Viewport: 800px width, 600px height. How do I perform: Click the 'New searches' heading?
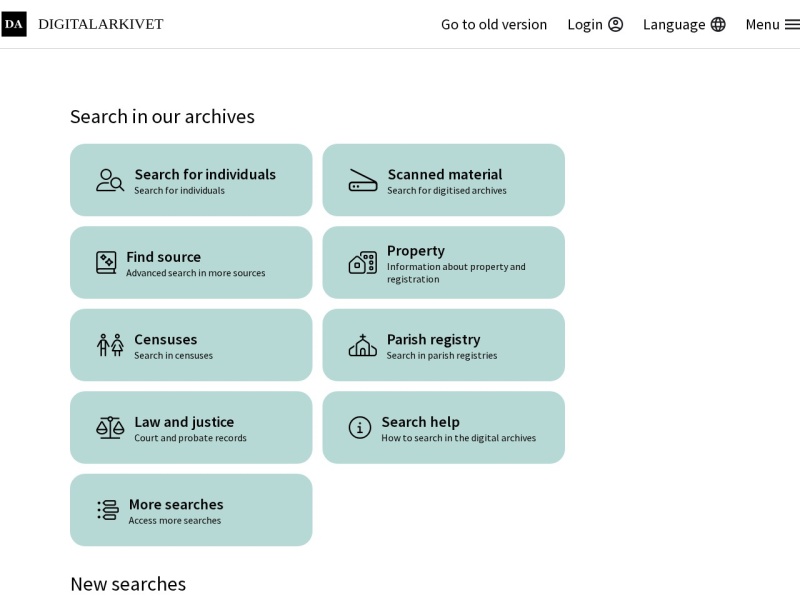tap(128, 584)
